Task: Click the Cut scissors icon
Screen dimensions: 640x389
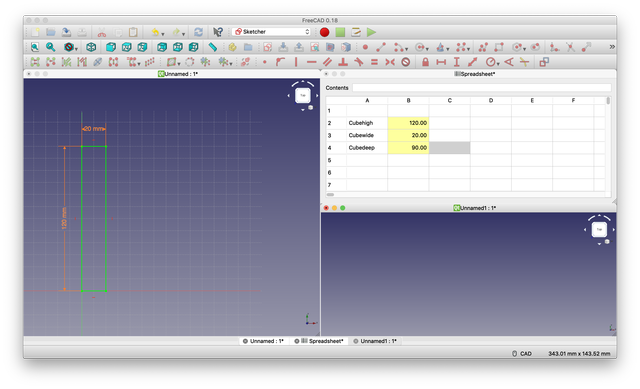Action: (x=102, y=32)
